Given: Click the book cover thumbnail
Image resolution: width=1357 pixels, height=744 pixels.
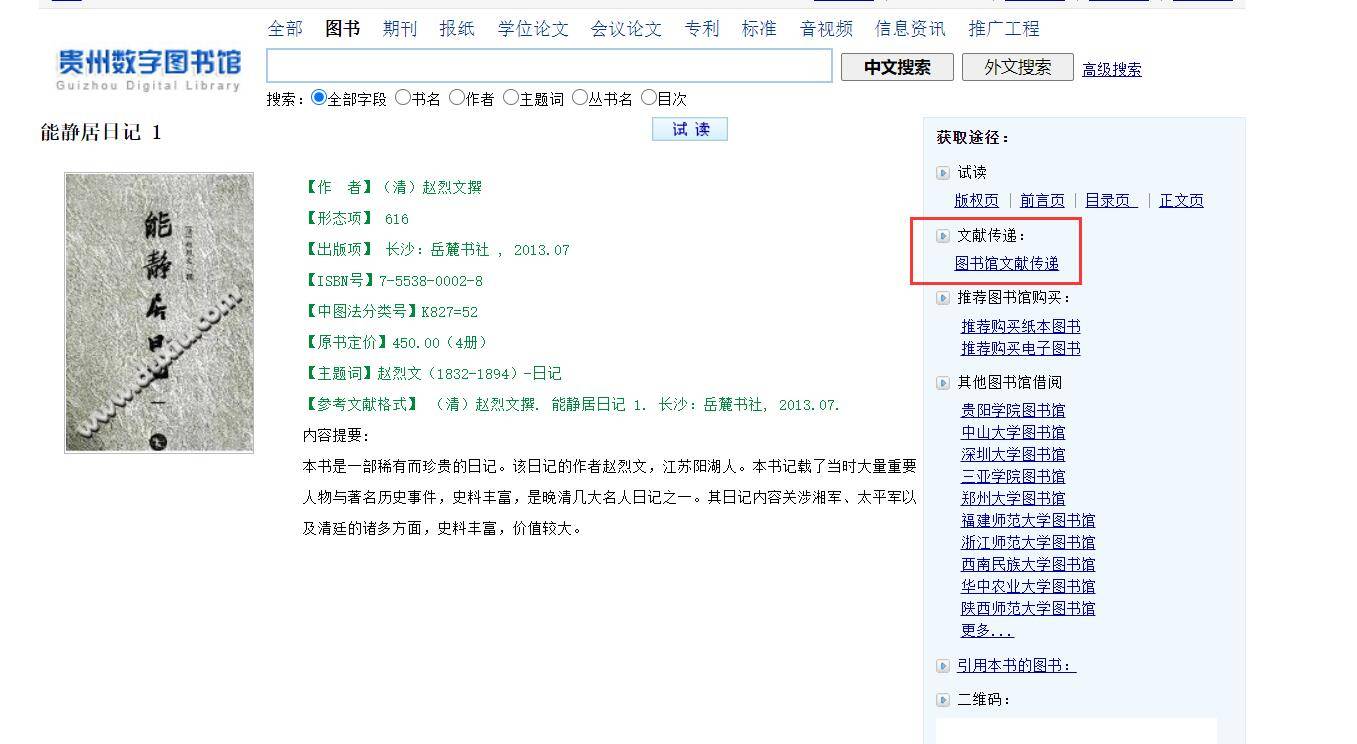Looking at the screenshot, I should point(159,312).
